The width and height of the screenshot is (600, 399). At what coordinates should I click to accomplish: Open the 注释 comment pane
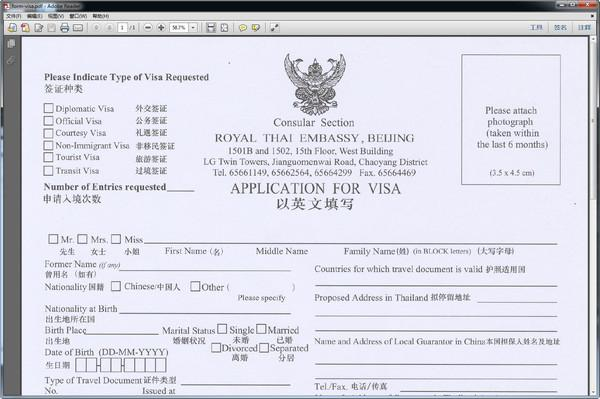[584, 28]
